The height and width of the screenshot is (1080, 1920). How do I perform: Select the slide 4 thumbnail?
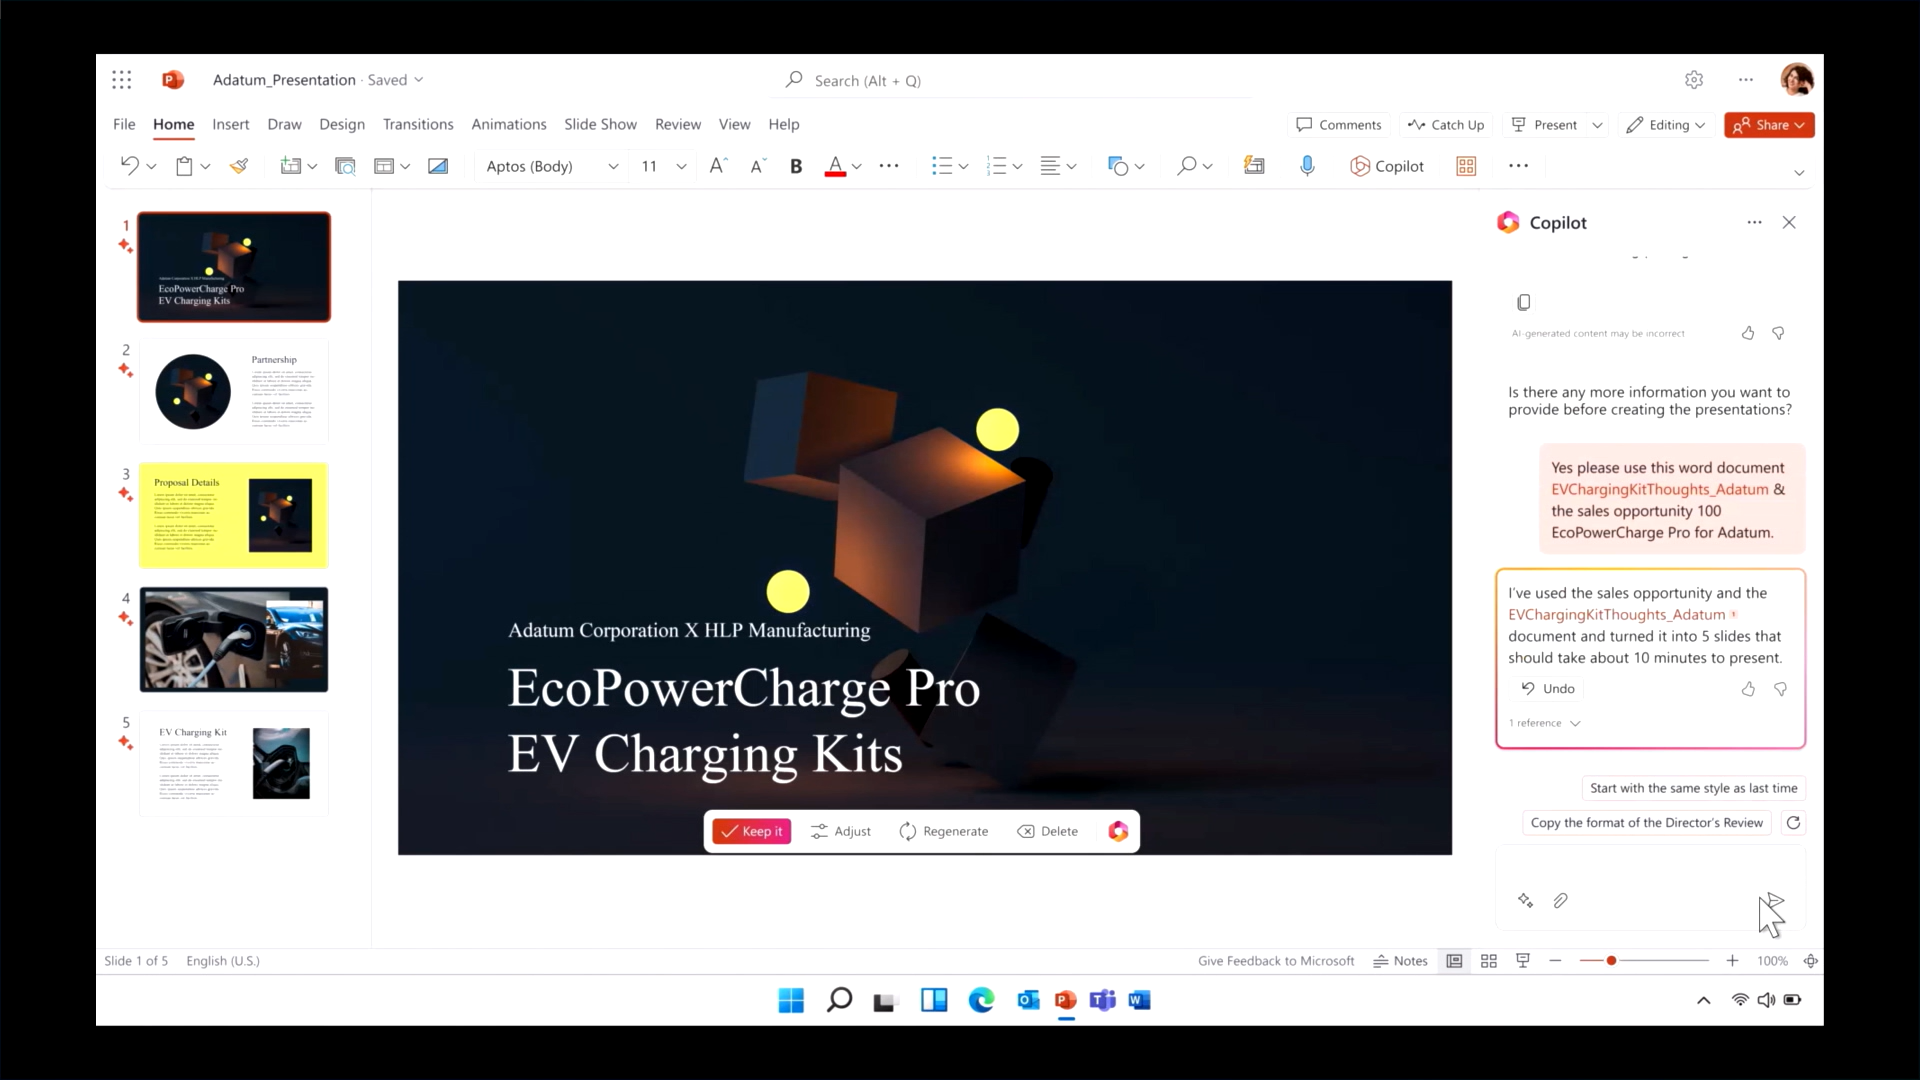234,640
